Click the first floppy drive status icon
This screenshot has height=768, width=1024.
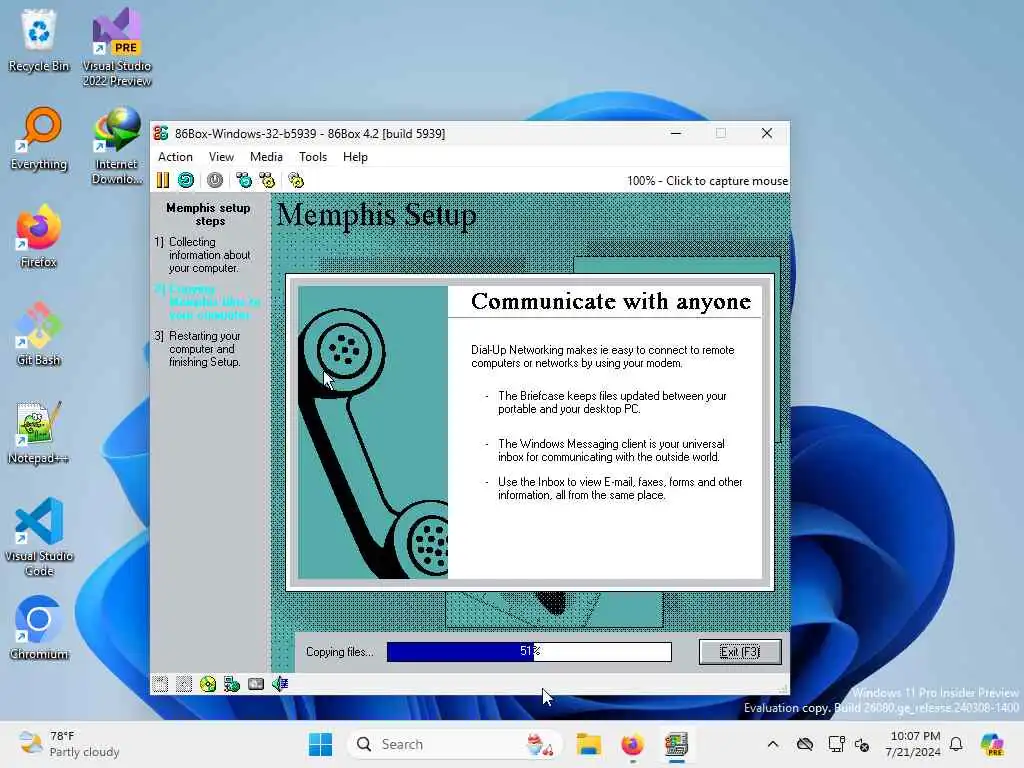coord(161,684)
